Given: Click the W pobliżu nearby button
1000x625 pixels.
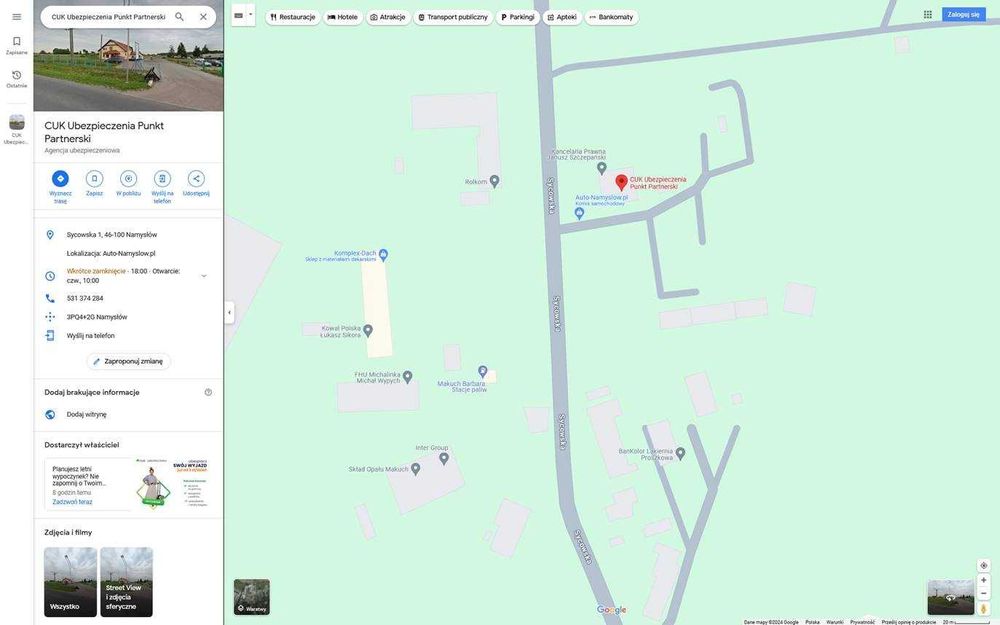Looking at the screenshot, I should click(x=128, y=183).
